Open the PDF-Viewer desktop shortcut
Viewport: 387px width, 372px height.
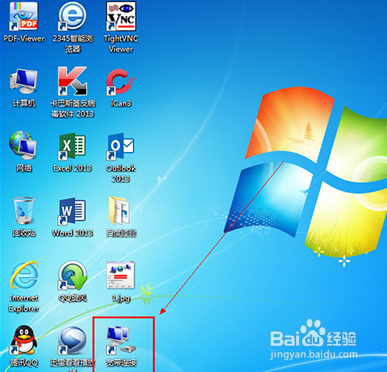coord(24,23)
